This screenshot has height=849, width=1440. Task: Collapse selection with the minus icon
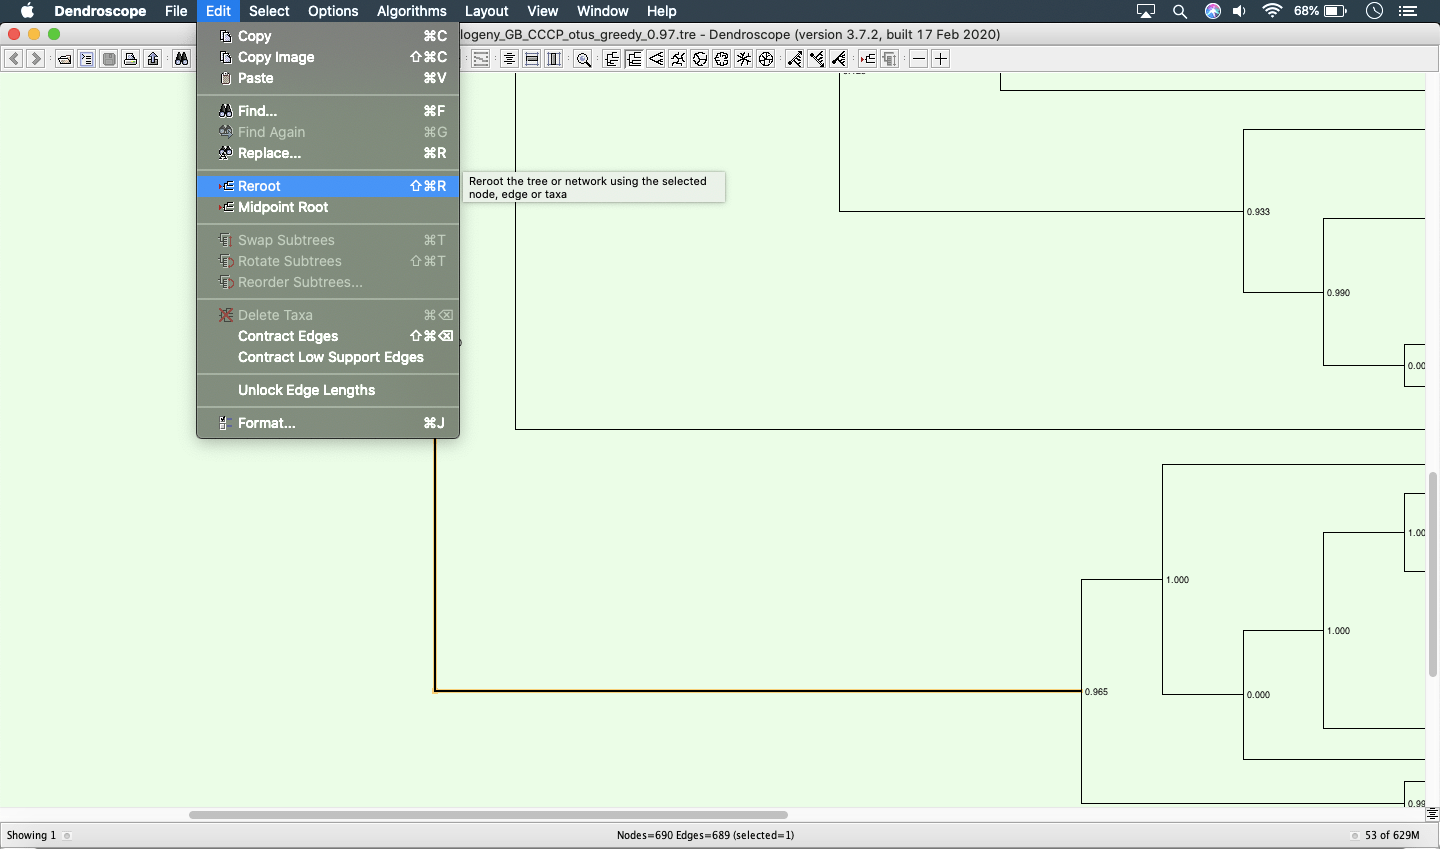click(919, 59)
